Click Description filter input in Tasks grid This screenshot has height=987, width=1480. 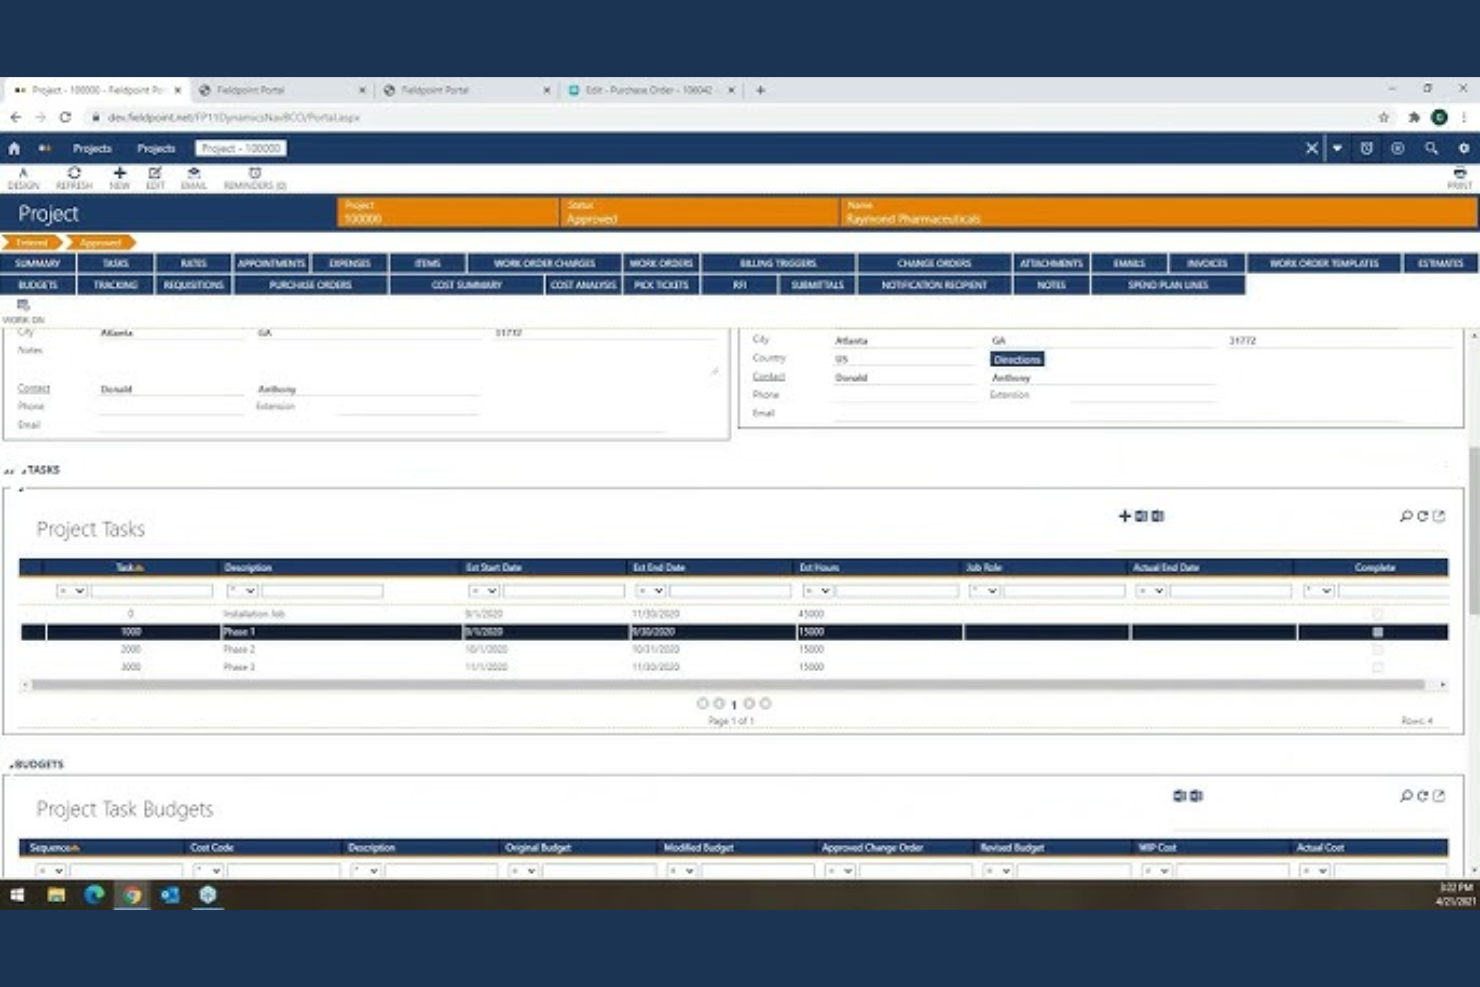click(322, 591)
